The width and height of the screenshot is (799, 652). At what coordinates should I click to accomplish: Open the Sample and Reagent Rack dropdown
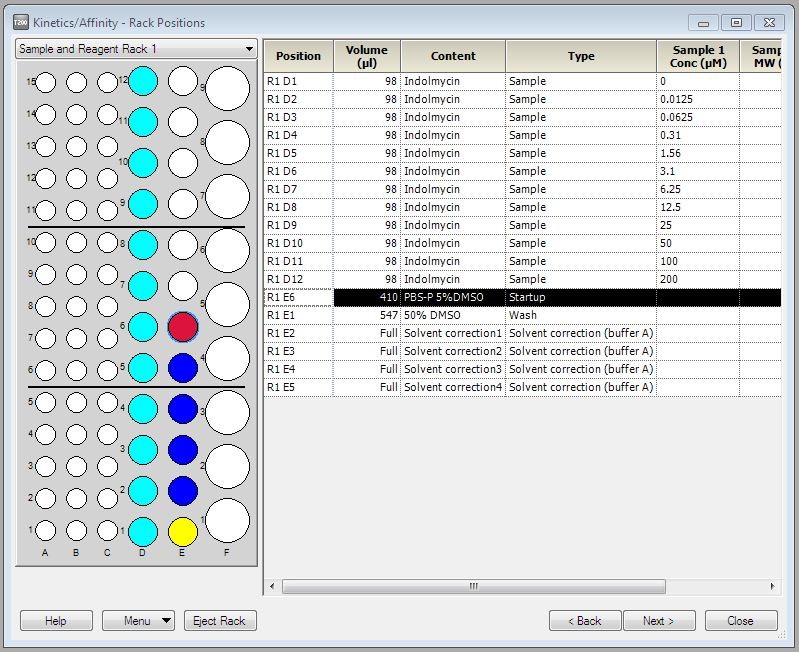click(136, 49)
